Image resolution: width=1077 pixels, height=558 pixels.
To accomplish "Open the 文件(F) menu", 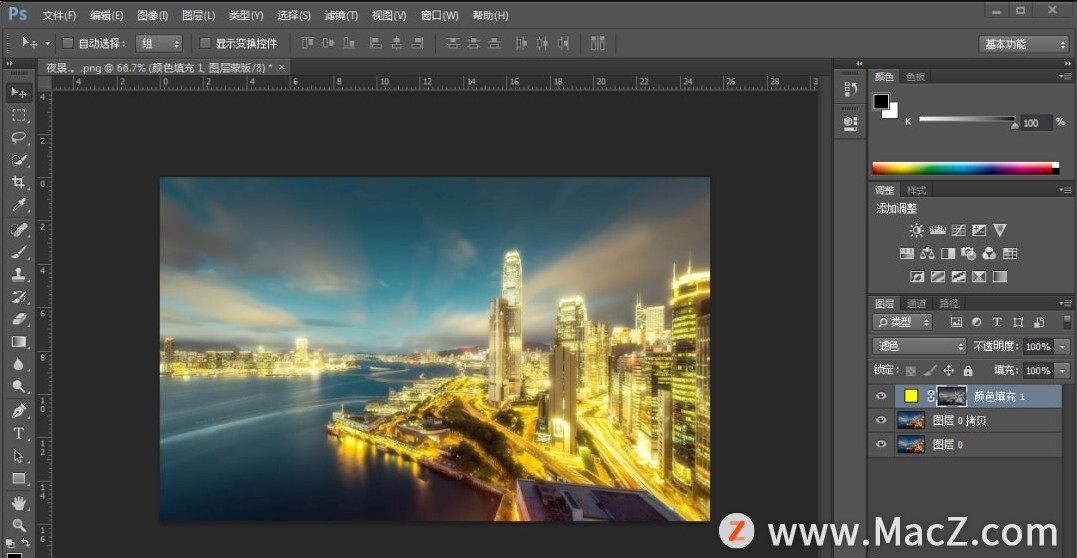I will tap(59, 15).
